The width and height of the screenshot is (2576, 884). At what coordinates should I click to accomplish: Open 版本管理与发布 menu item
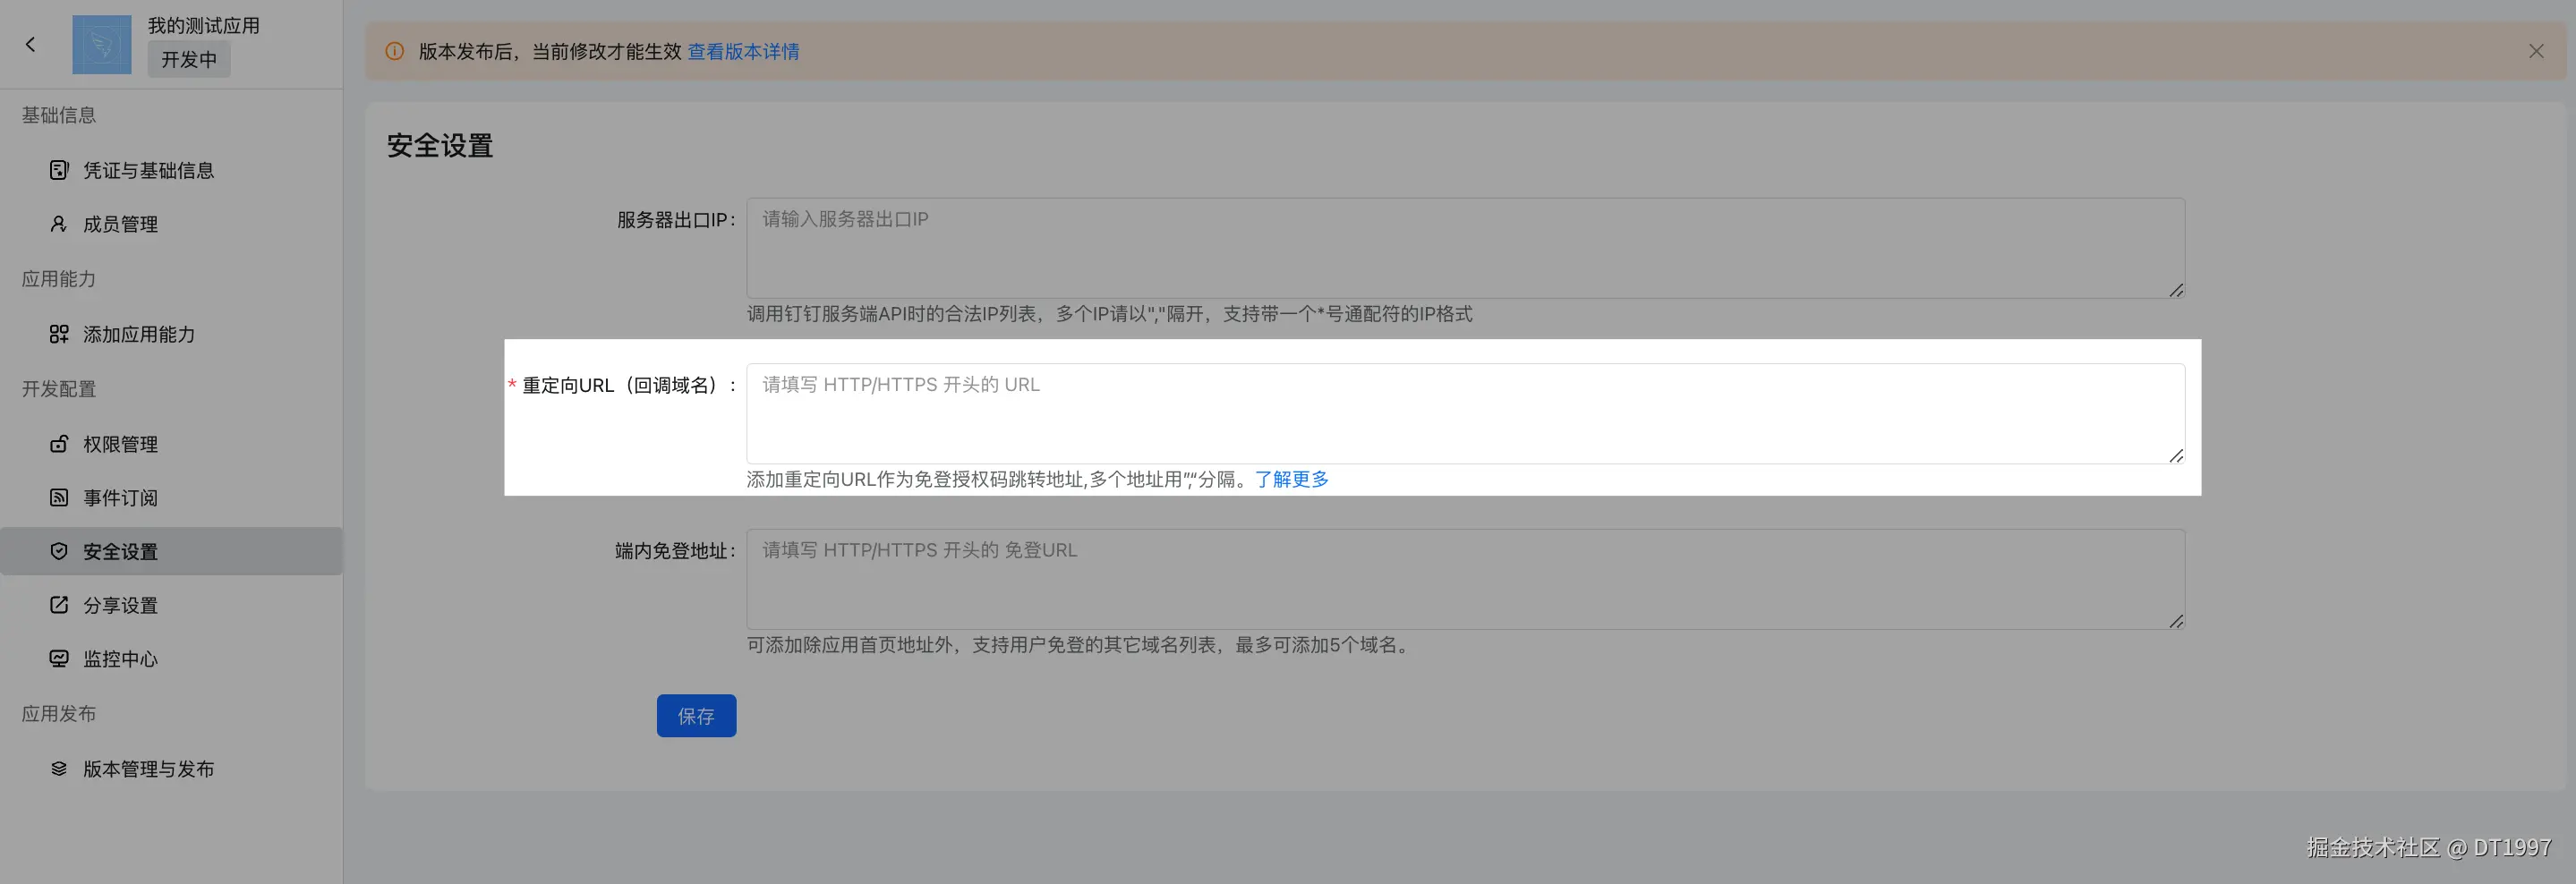171,769
